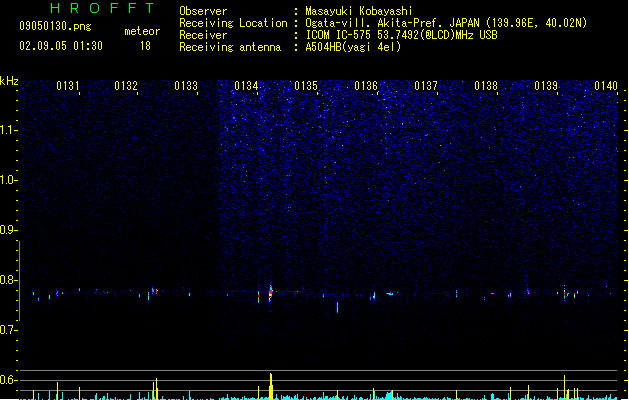Click the kHz axis unit label
Screen dimensions: 629x400
tap(9, 81)
